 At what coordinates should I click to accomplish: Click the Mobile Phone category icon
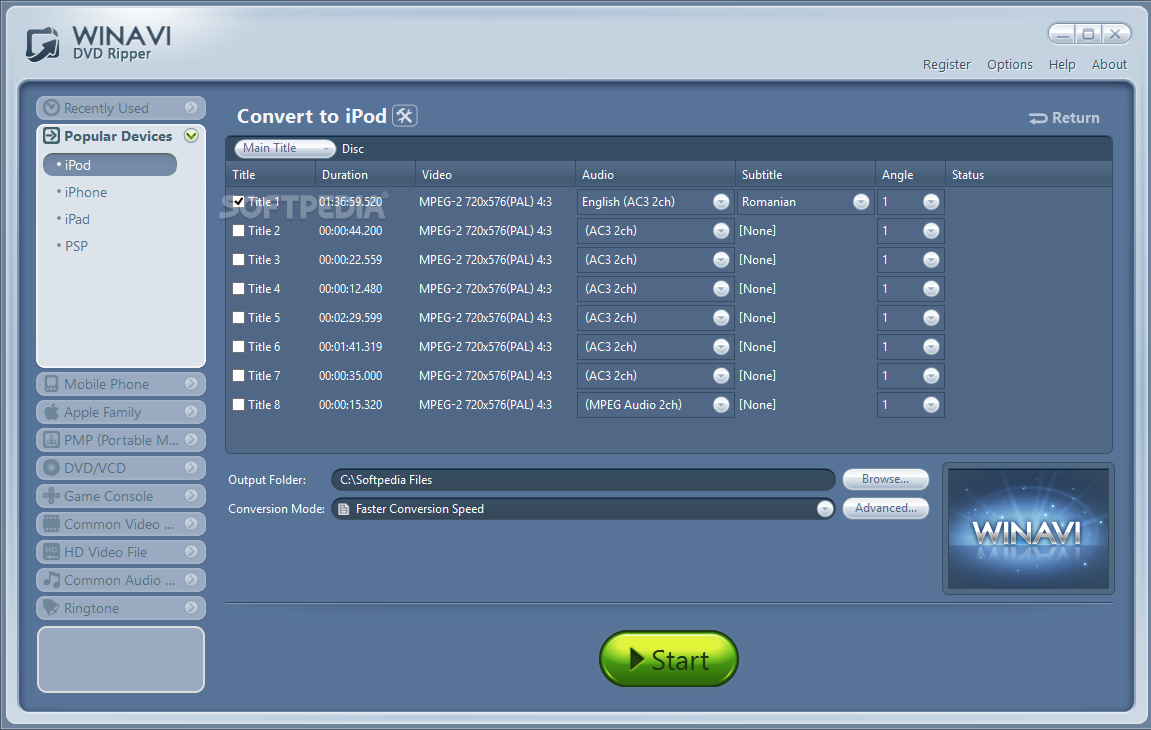[51, 384]
